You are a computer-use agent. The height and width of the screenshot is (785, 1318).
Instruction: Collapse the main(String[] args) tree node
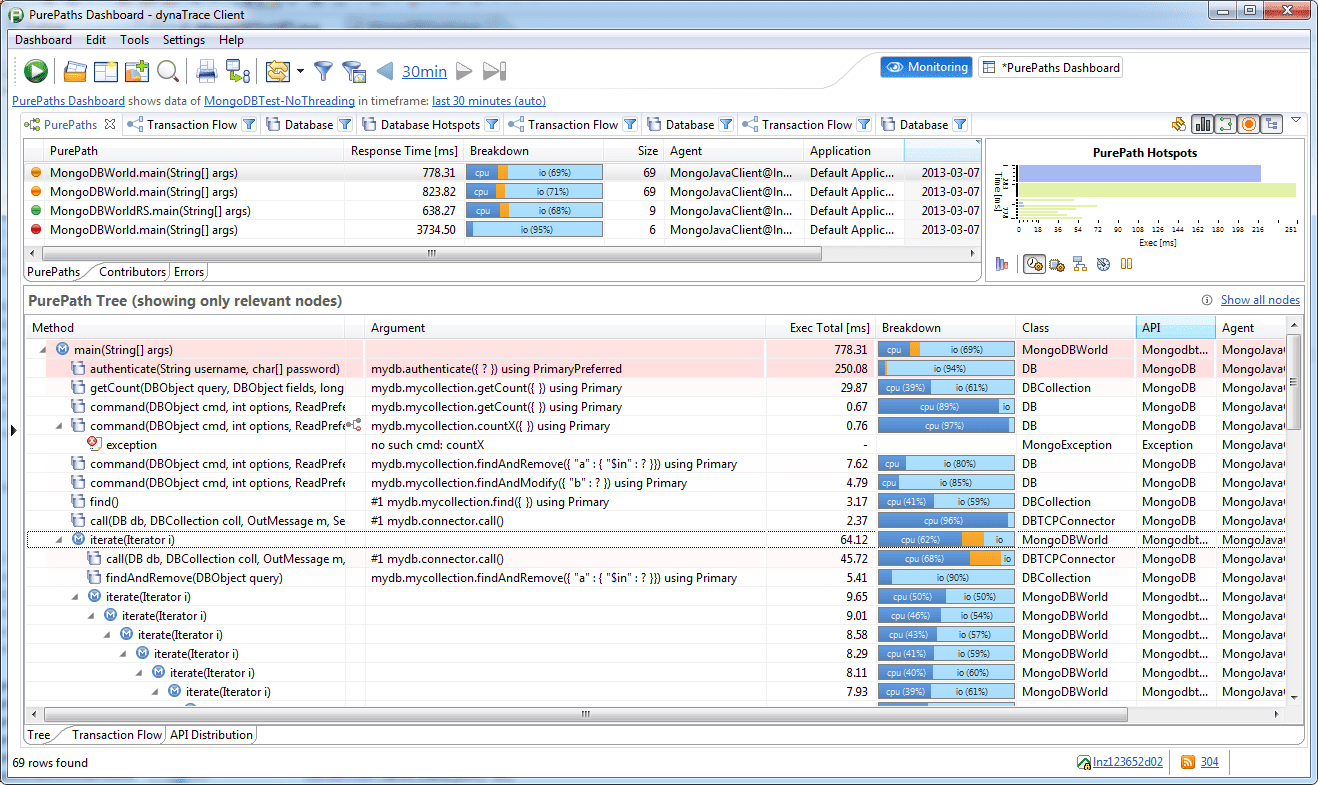pos(43,350)
